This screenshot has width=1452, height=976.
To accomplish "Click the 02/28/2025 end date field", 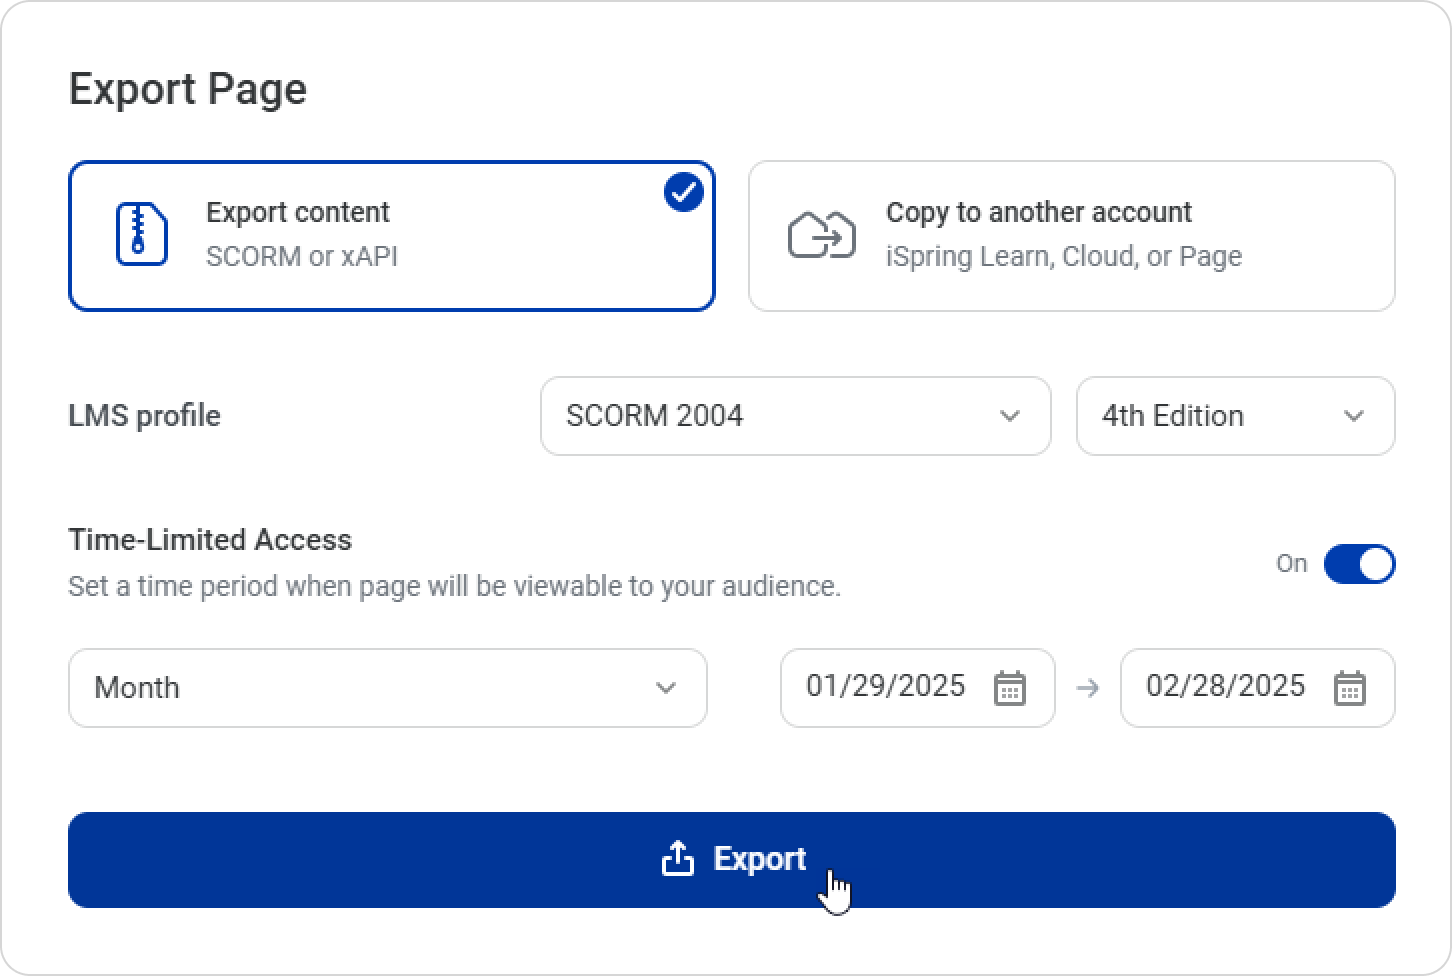I will click(1225, 687).
